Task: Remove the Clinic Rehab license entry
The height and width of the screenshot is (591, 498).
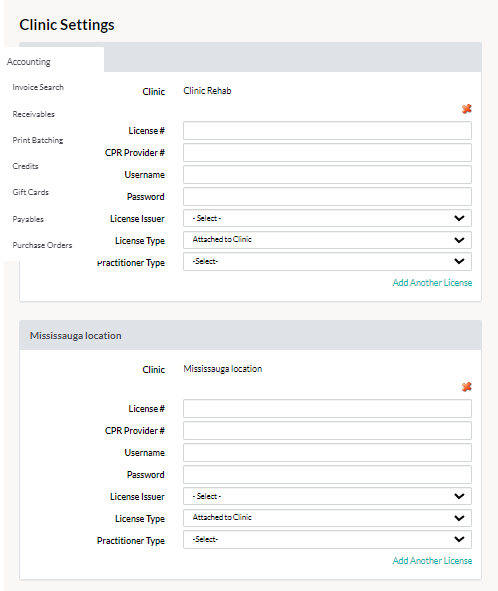Action: point(467,109)
